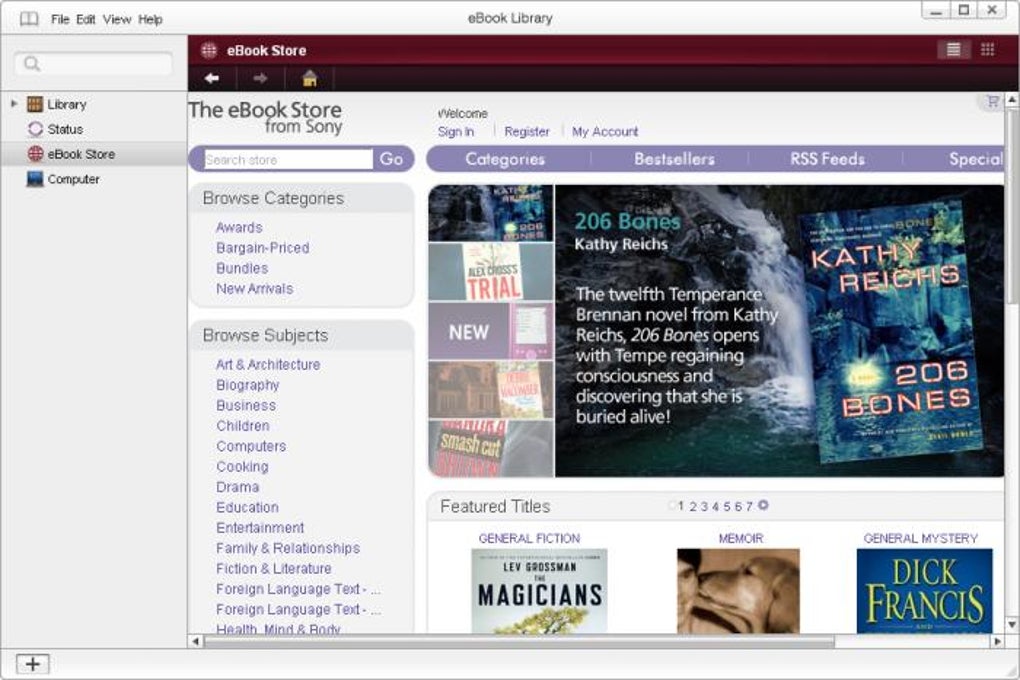1020x680 pixels.
Task: Go to next Featured Titles page arrow
Action: point(763,505)
